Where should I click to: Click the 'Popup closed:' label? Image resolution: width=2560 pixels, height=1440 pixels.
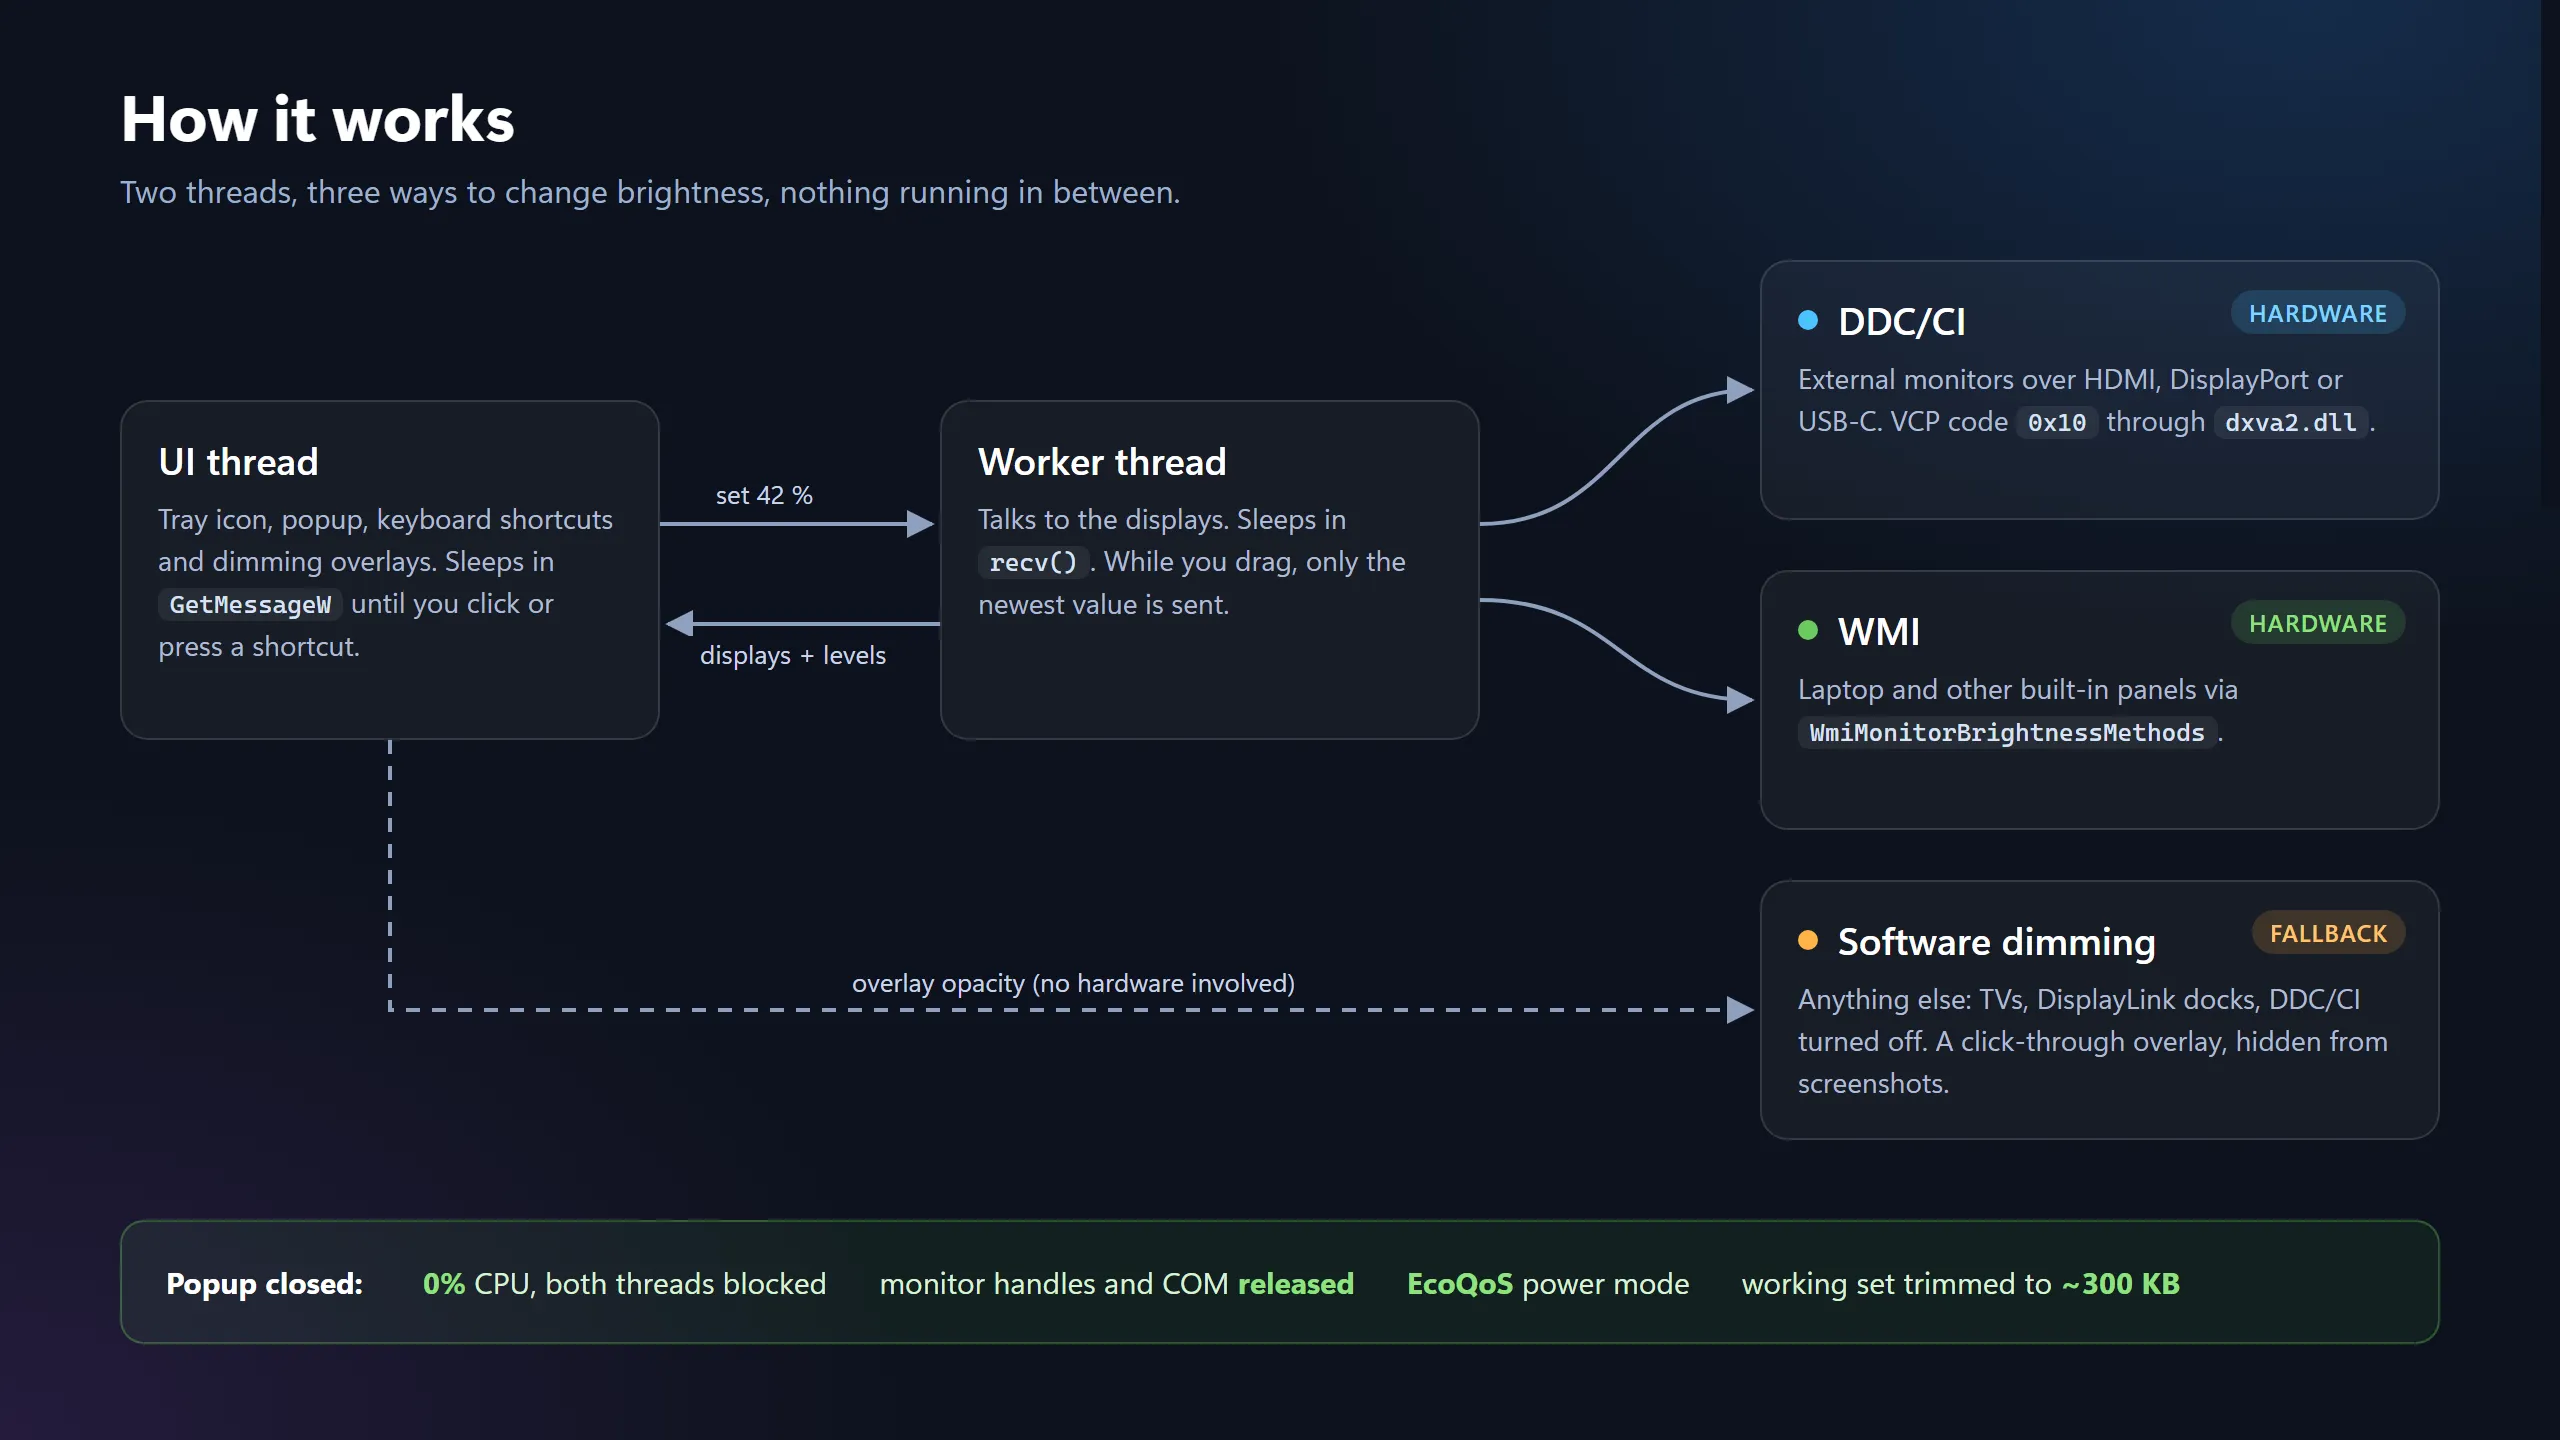click(264, 1283)
